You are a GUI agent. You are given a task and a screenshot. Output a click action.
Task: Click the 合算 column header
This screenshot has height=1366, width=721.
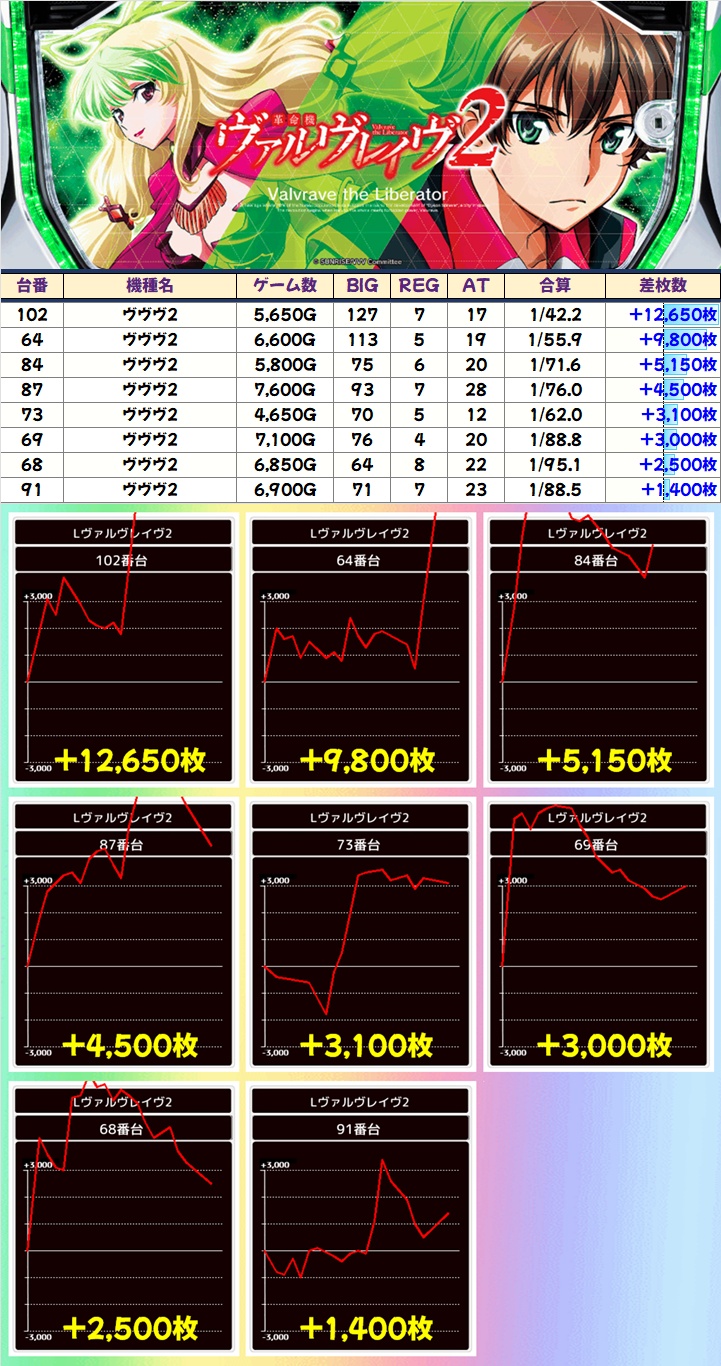tap(554, 285)
